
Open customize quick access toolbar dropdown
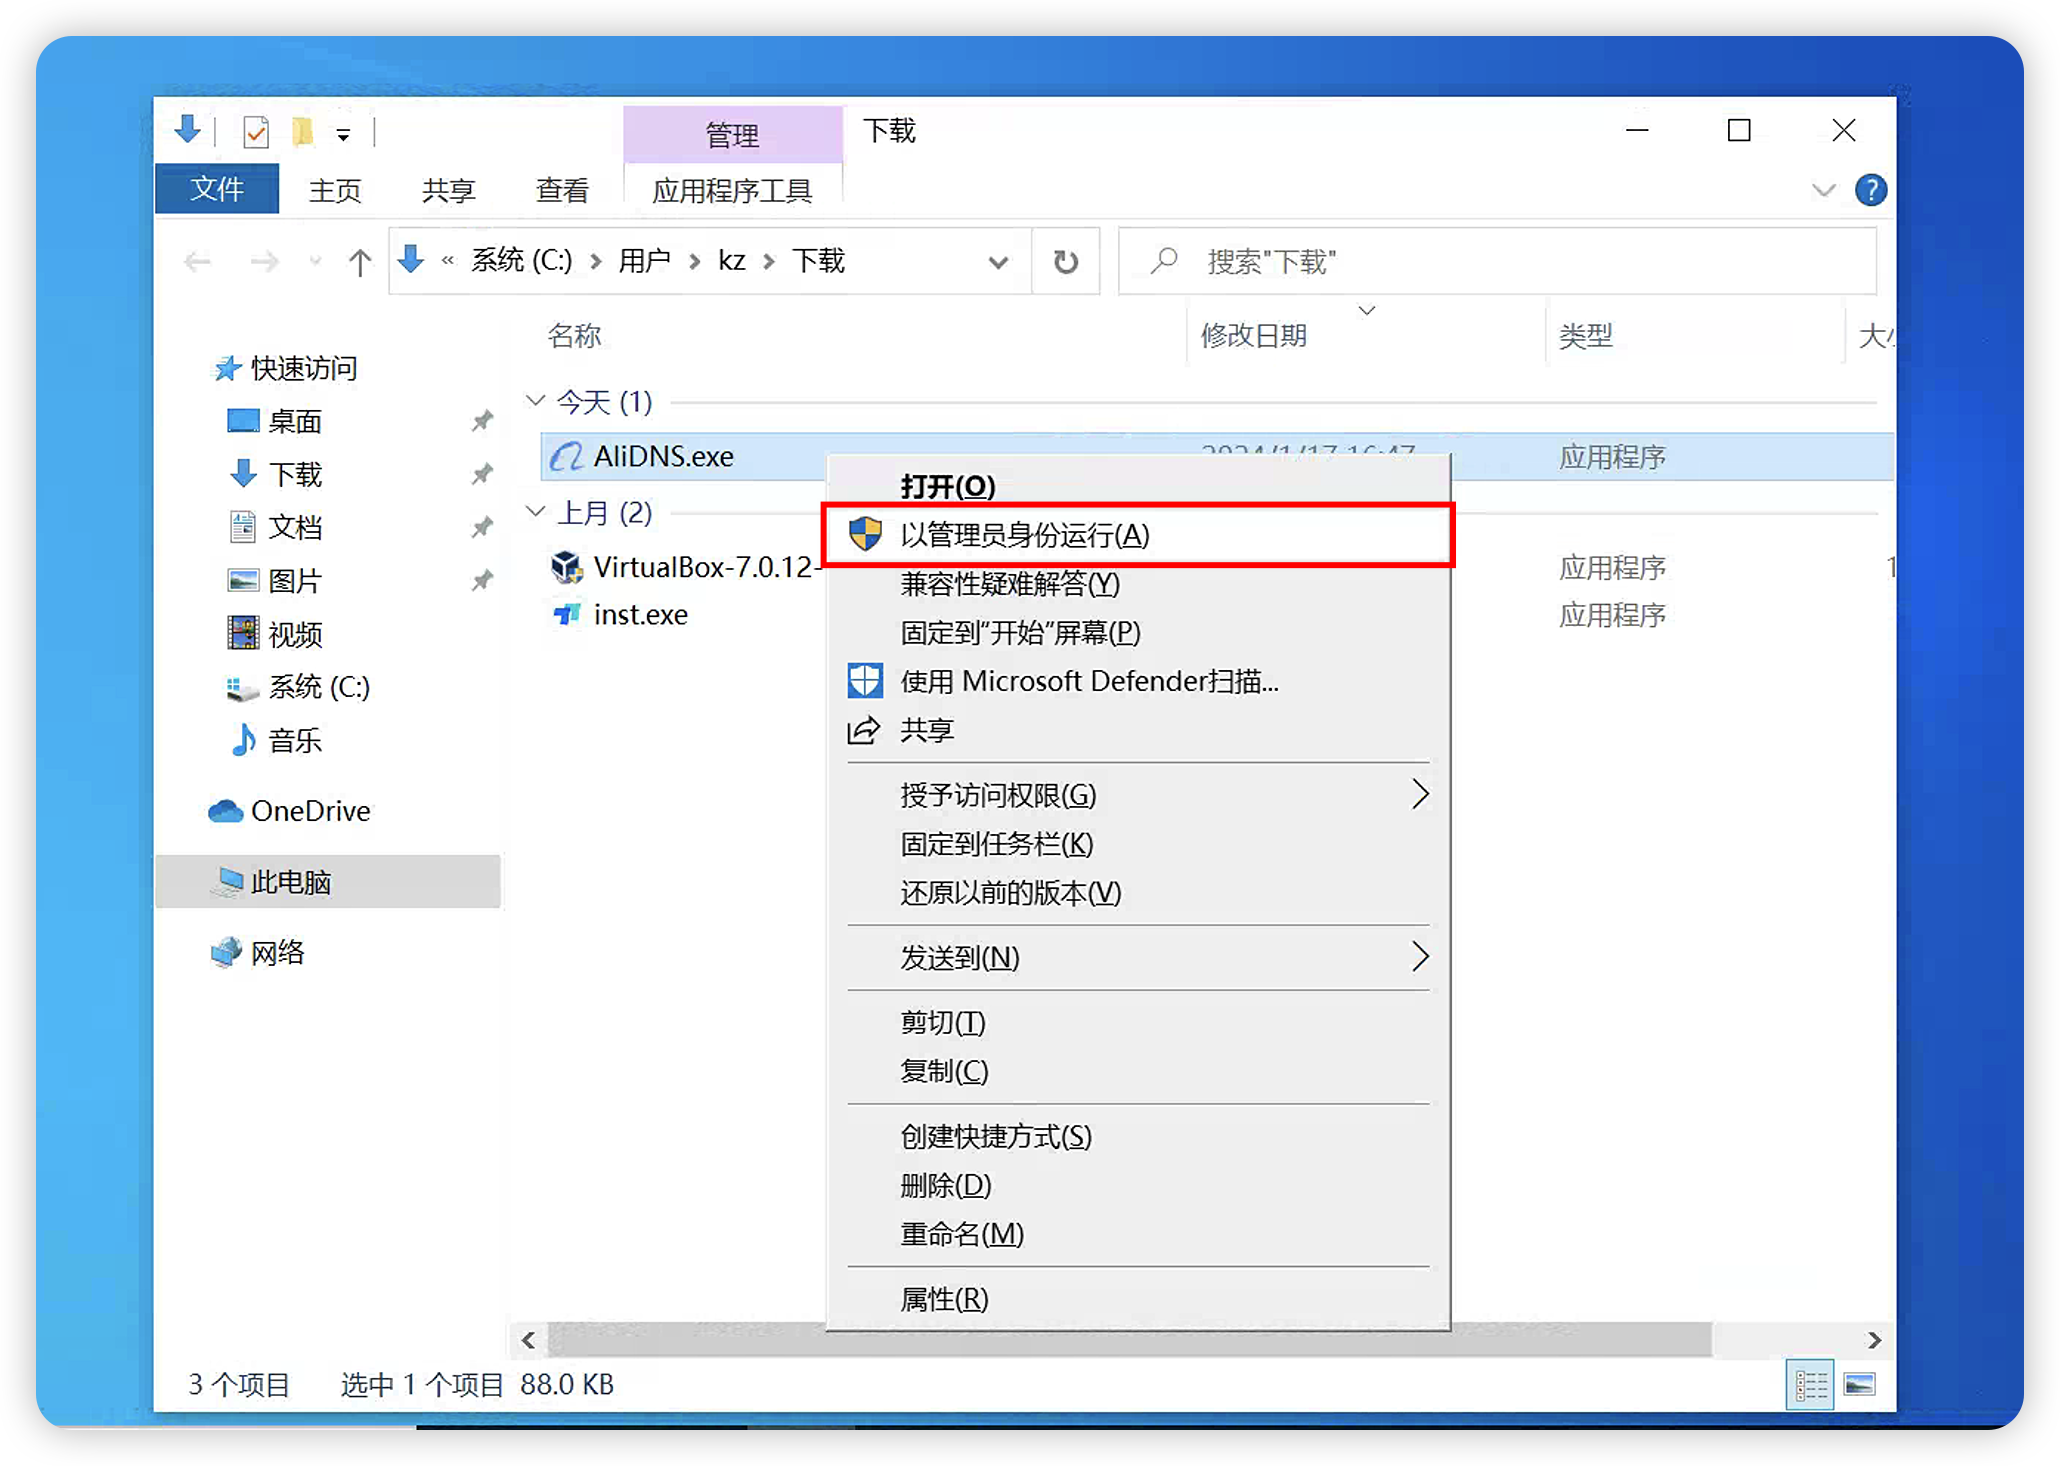[343, 134]
